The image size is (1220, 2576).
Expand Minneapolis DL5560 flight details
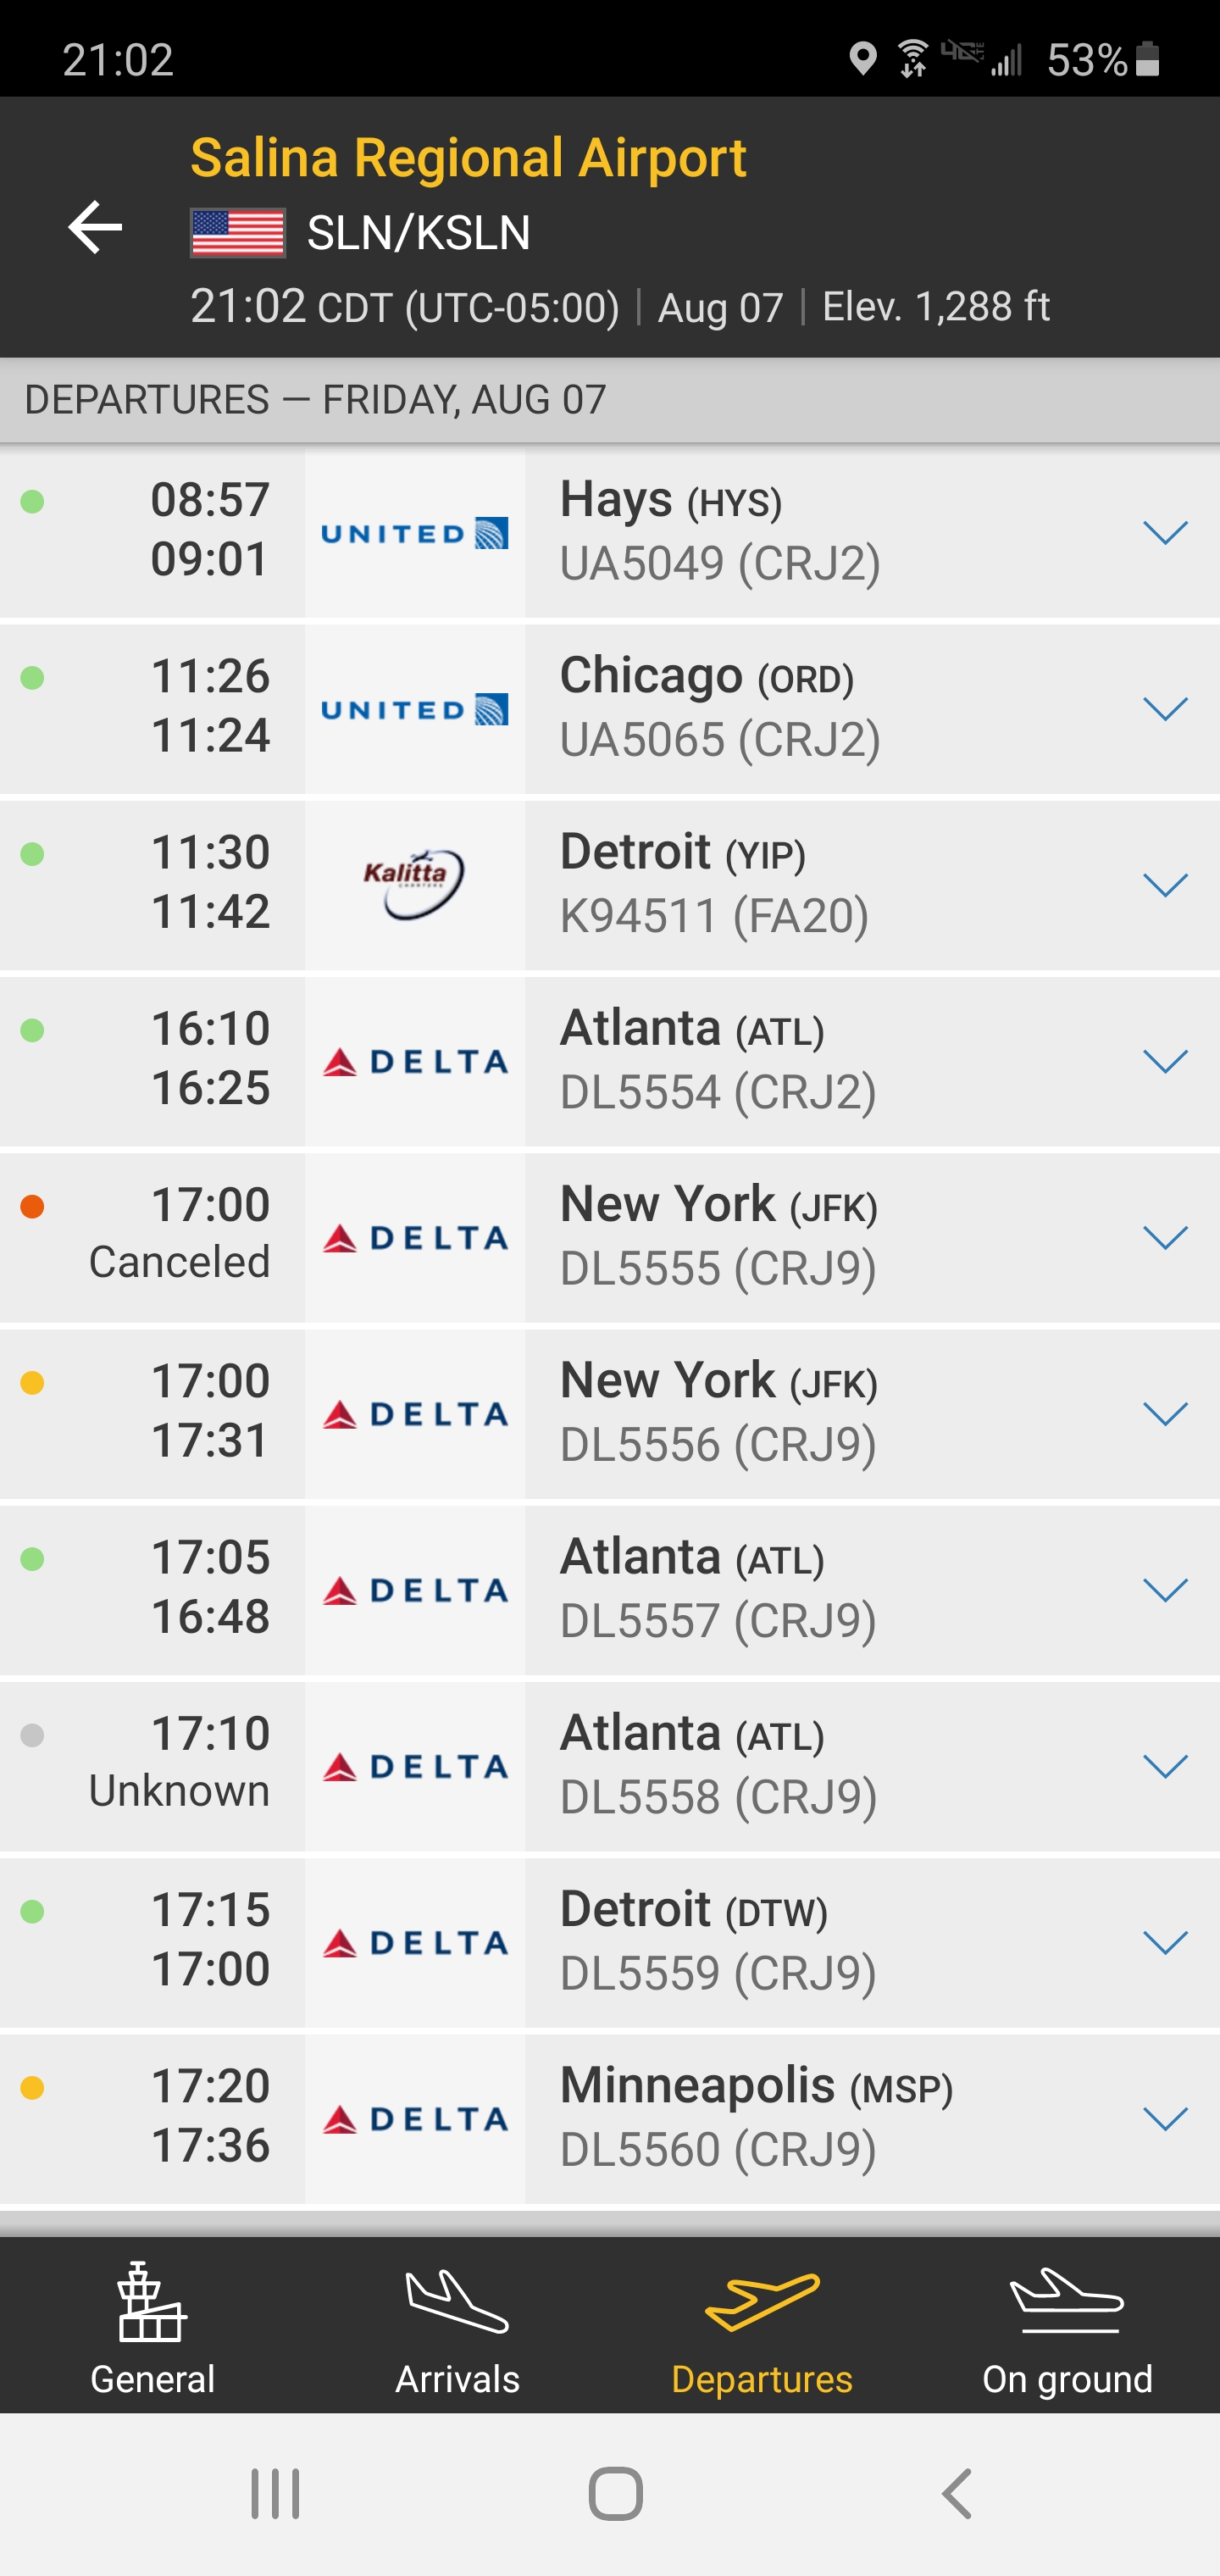coord(1164,2118)
